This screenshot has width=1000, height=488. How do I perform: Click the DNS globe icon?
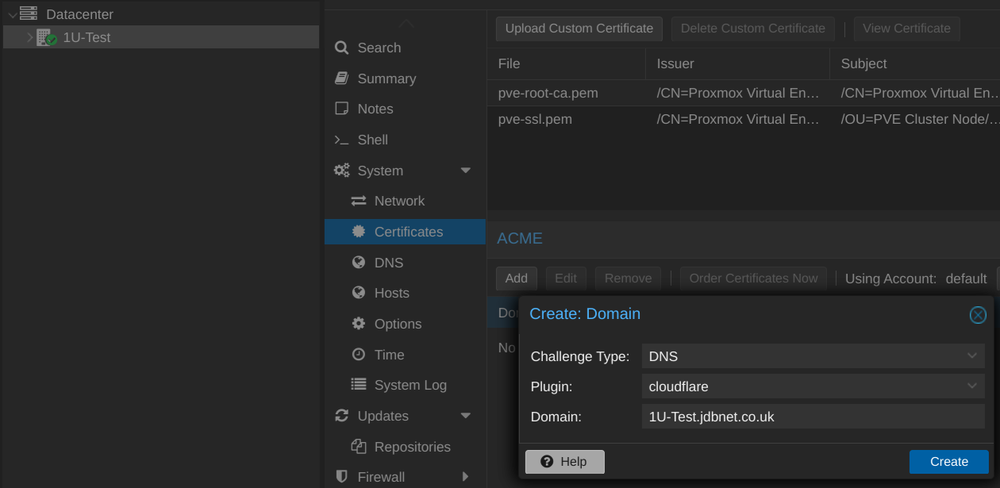(x=358, y=263)
